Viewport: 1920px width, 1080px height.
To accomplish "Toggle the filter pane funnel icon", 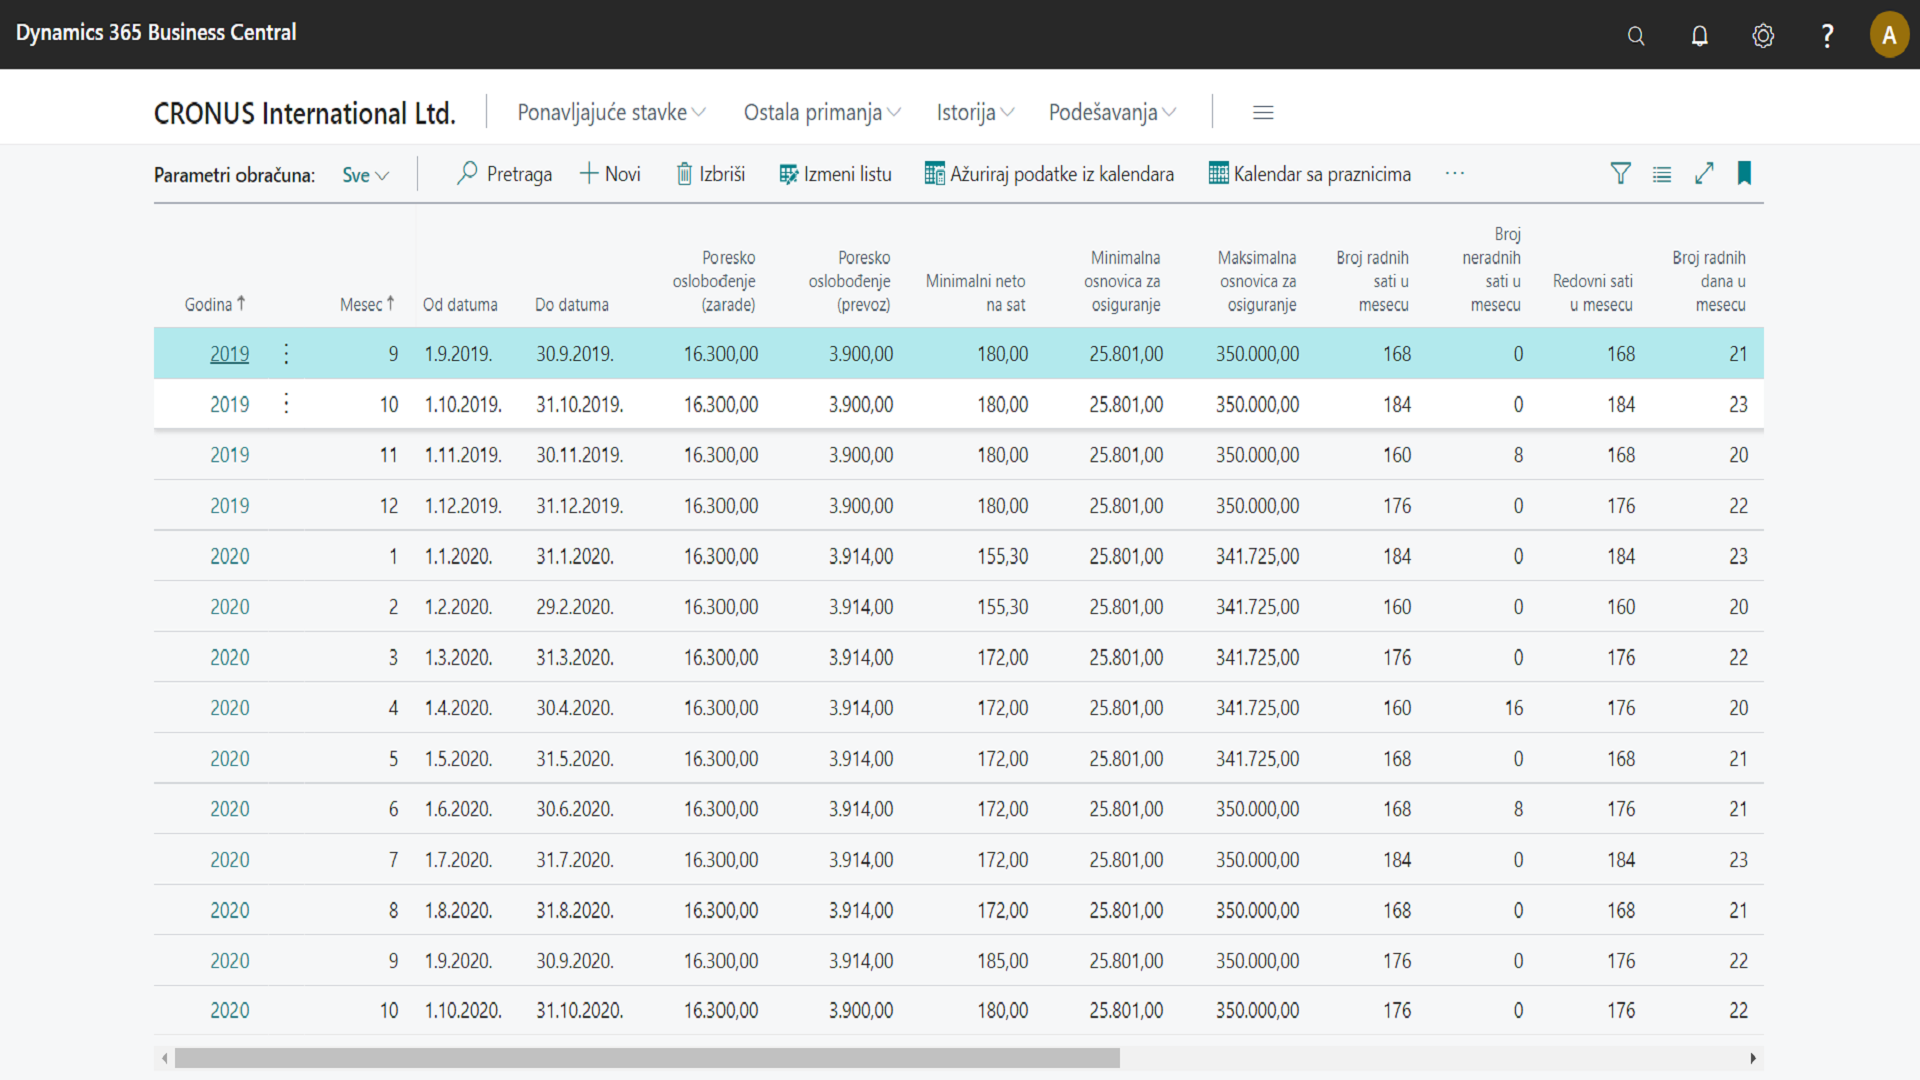I will coord(1620,174).
